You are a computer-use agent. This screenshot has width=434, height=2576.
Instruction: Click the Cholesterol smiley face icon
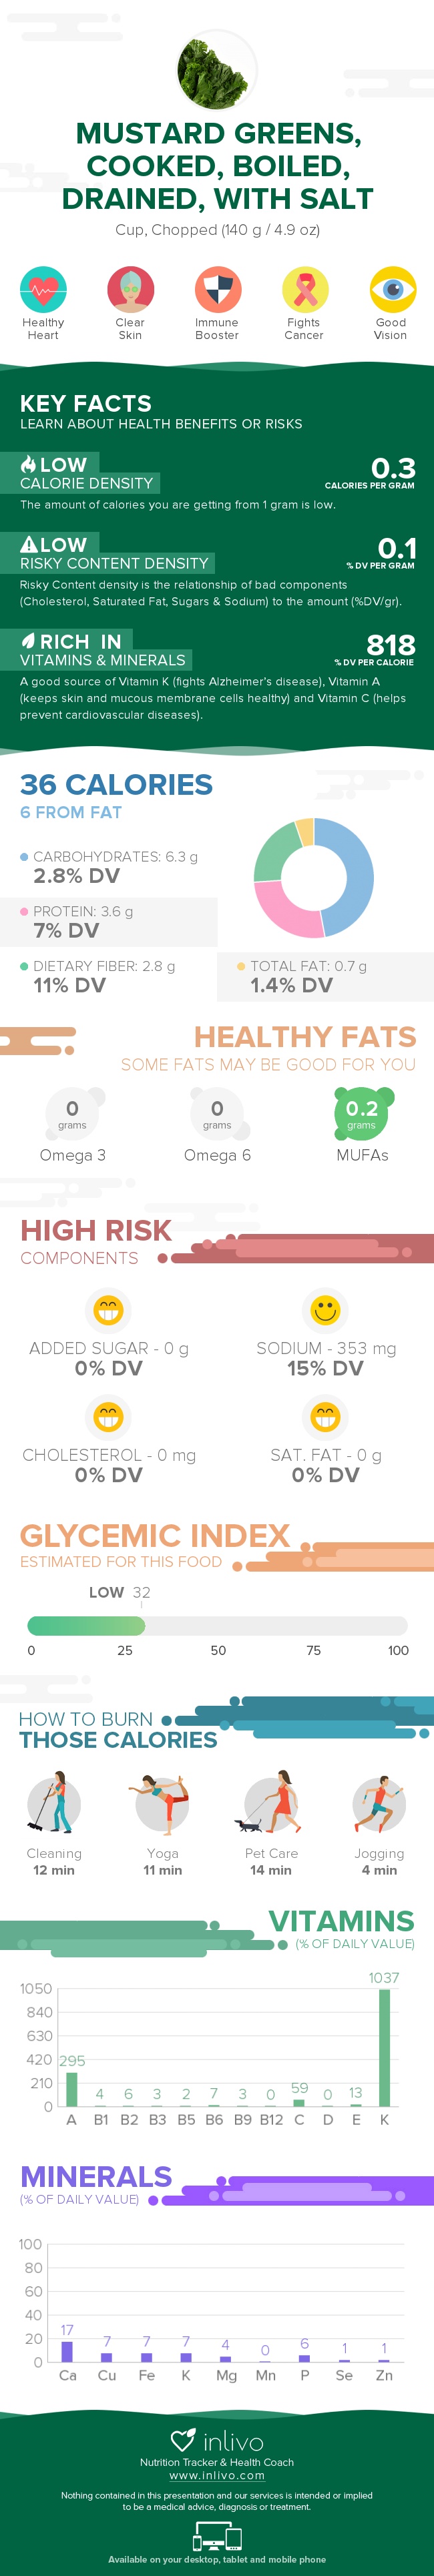click(x=108, y=1417)
